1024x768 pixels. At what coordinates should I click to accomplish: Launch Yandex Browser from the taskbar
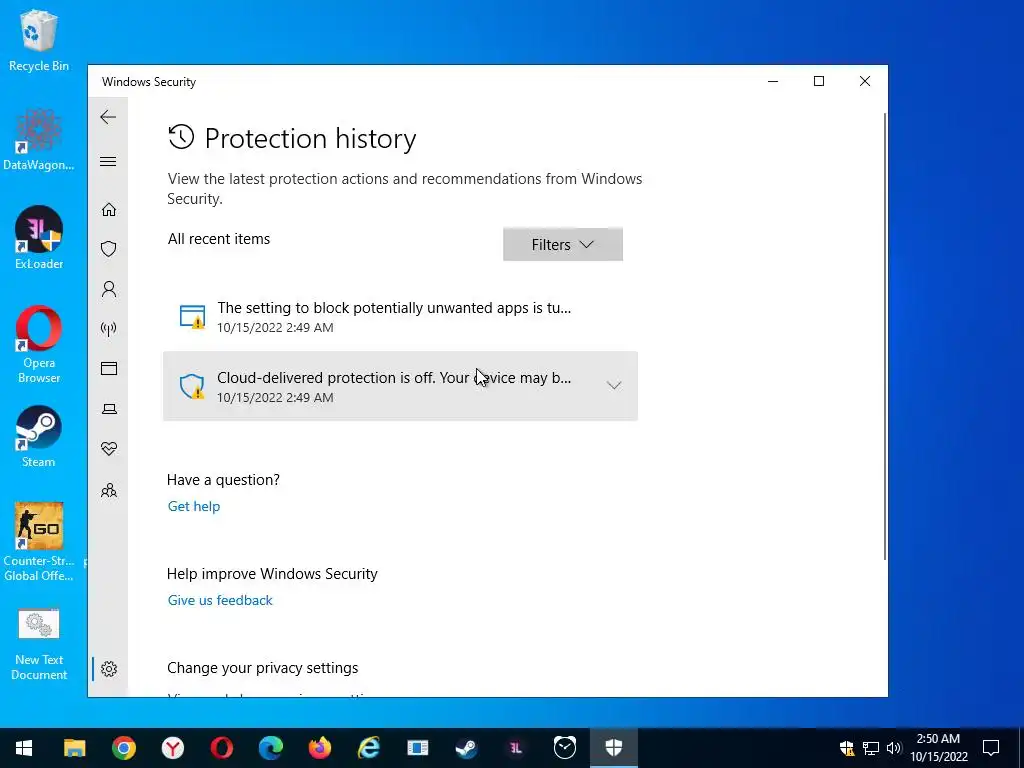(172, 748)
